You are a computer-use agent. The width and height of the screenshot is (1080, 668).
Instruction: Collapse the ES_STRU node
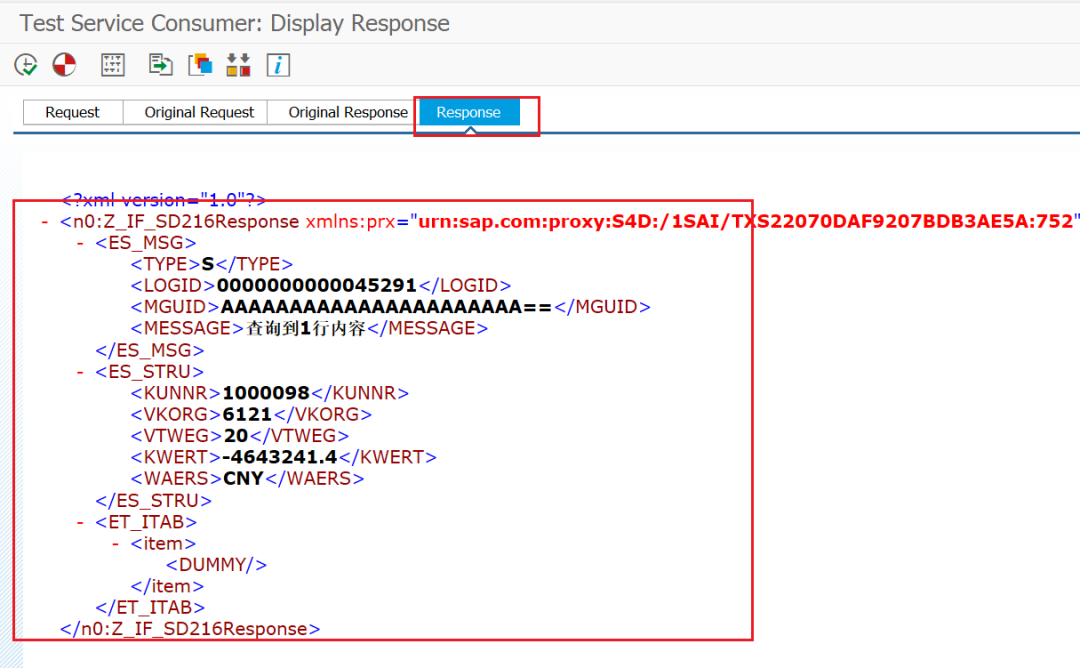(80, 372)
